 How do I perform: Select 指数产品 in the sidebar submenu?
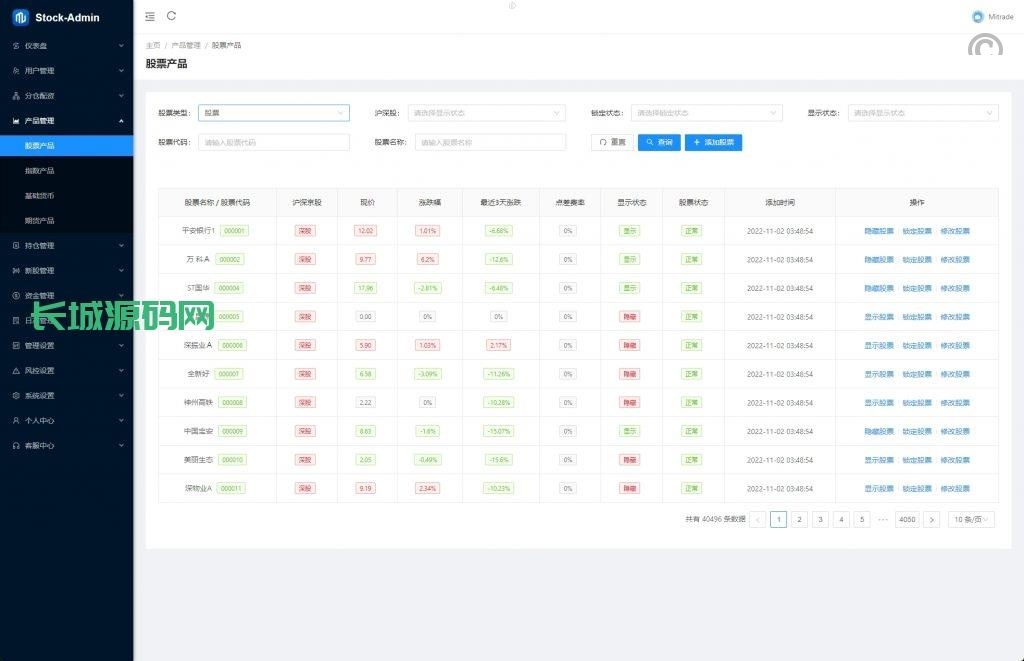click(40, 171)
